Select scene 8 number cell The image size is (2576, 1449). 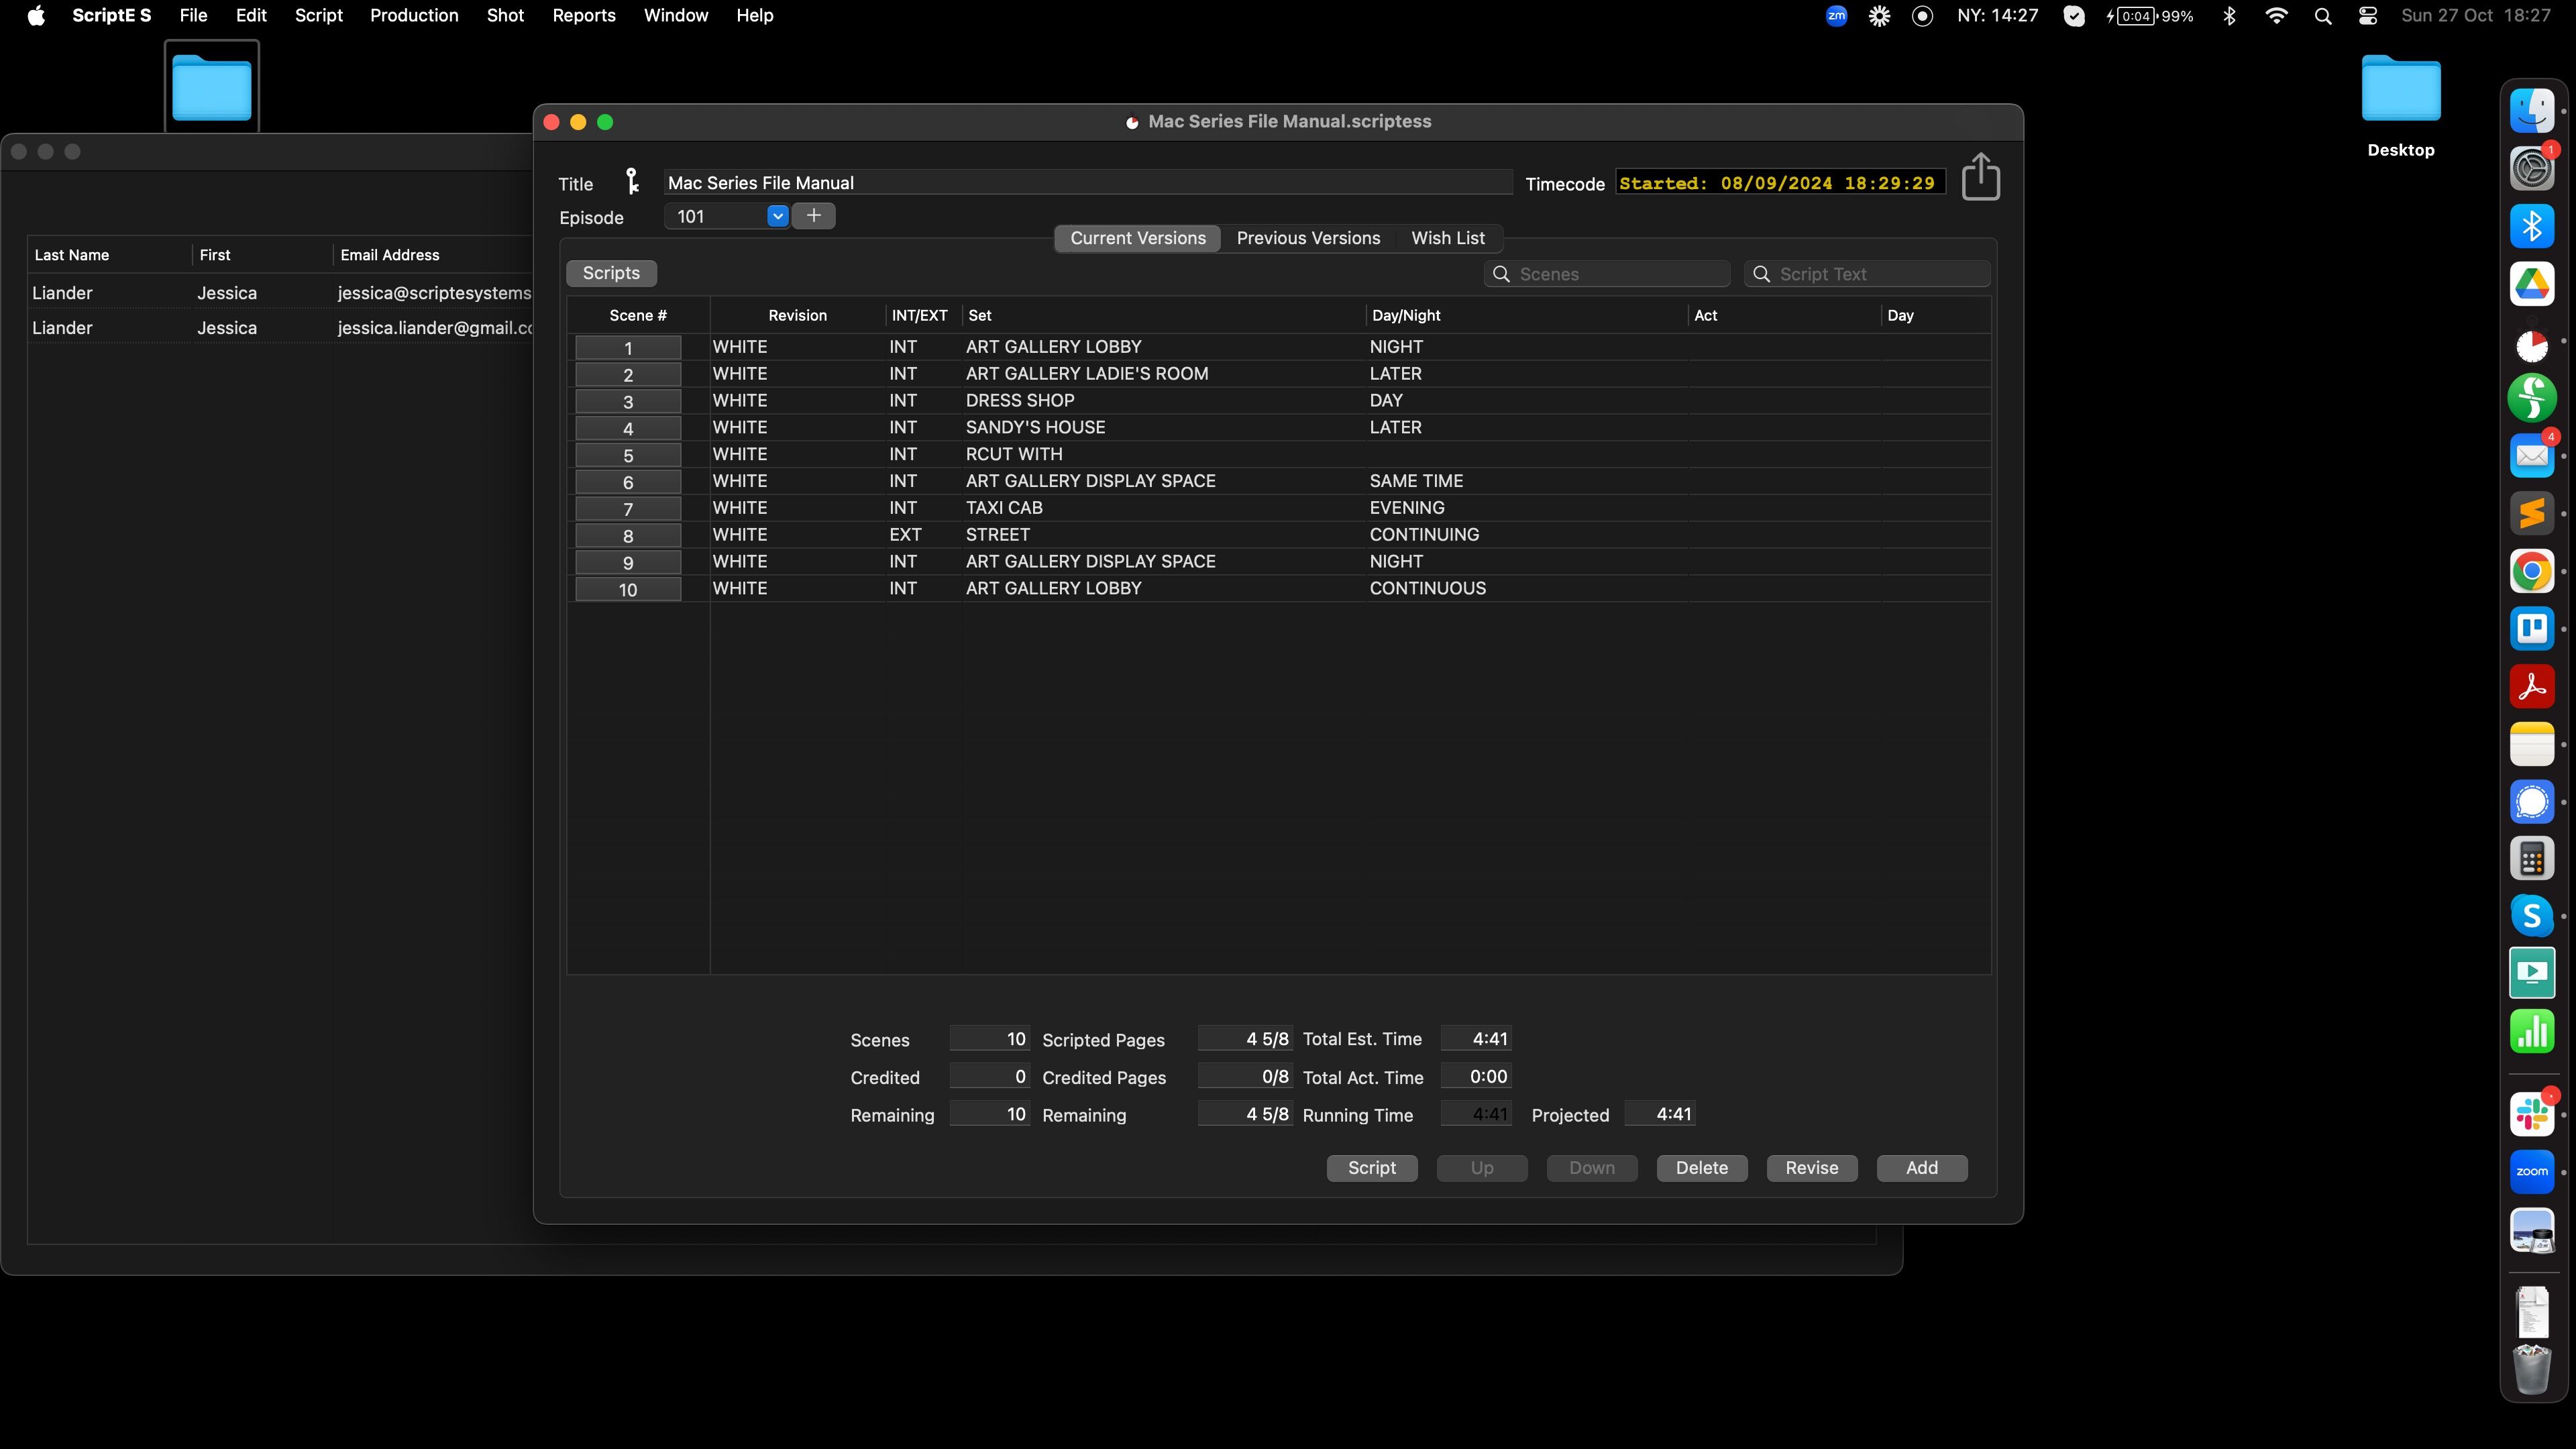[x=628, y=536]
